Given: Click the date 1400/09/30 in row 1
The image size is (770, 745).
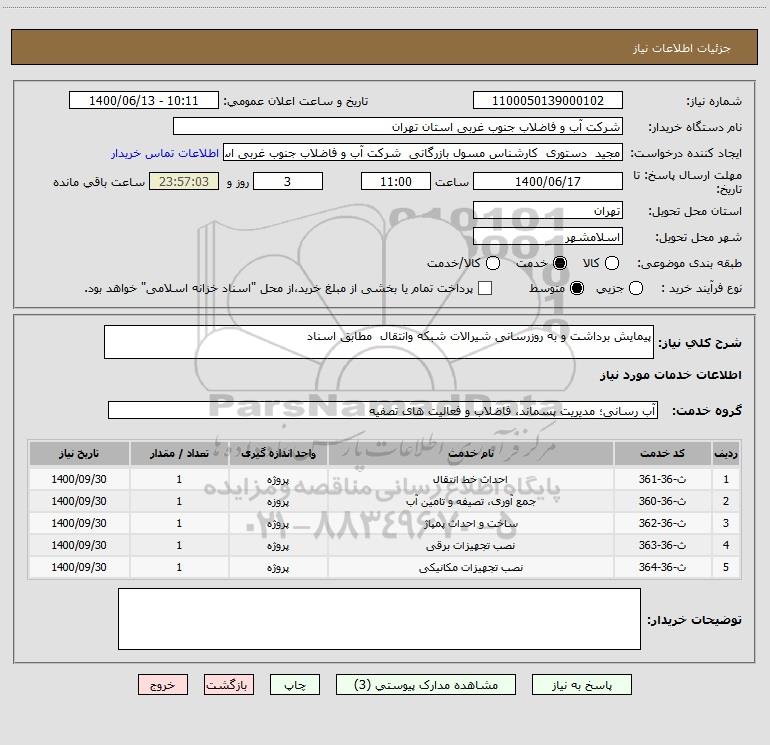Looking at the screenshot, I should tap(79, 479).
